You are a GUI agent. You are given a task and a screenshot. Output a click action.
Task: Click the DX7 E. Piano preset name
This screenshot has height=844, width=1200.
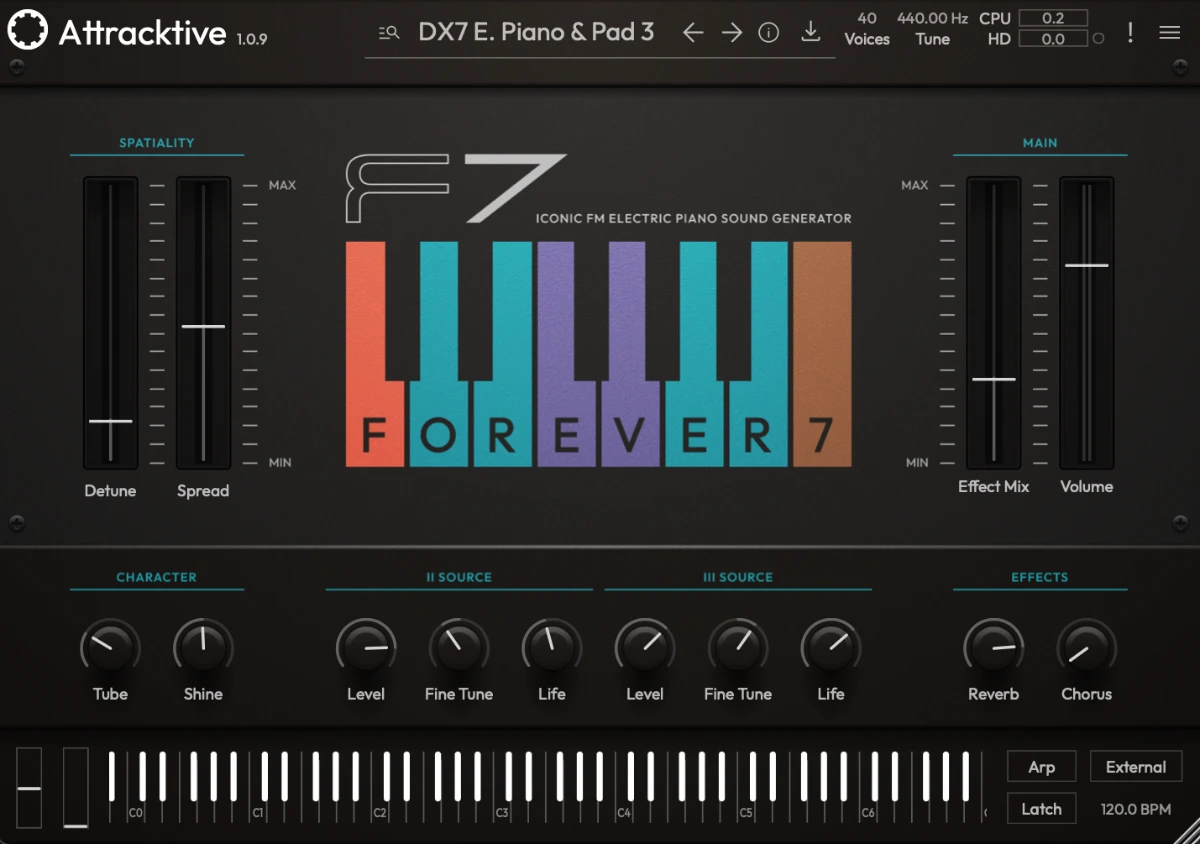coord(536,32)
